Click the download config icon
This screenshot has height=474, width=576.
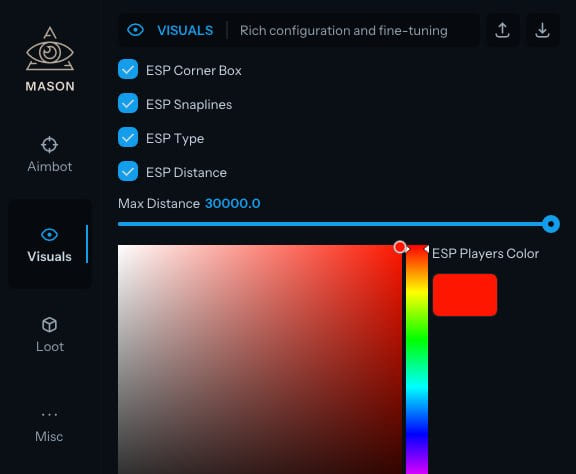click(543, 30)
